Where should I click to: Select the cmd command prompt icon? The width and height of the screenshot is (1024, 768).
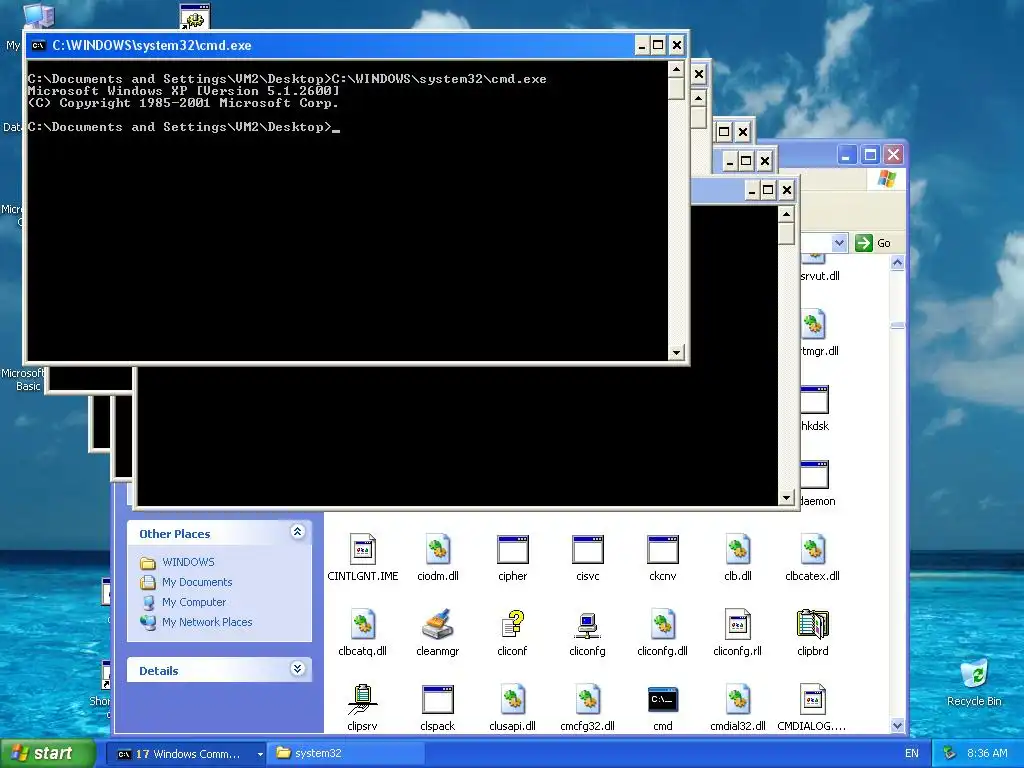(663, 700)
